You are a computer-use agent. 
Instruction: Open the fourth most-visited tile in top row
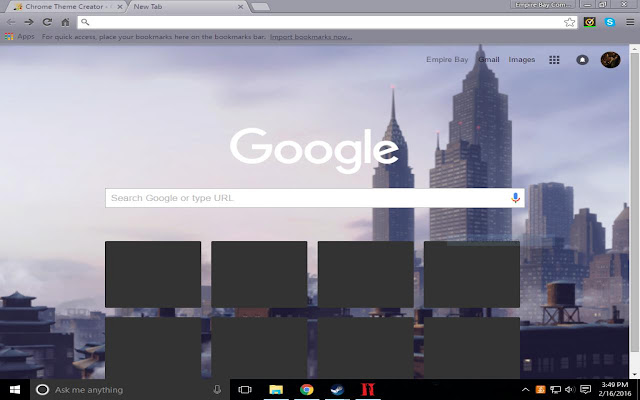(x=472, y=274)
